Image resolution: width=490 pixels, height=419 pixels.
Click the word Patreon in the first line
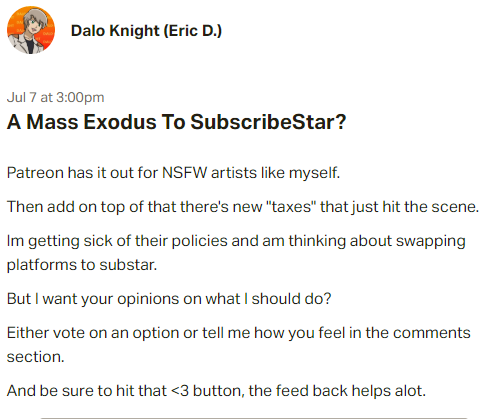[x=35, y=173]
